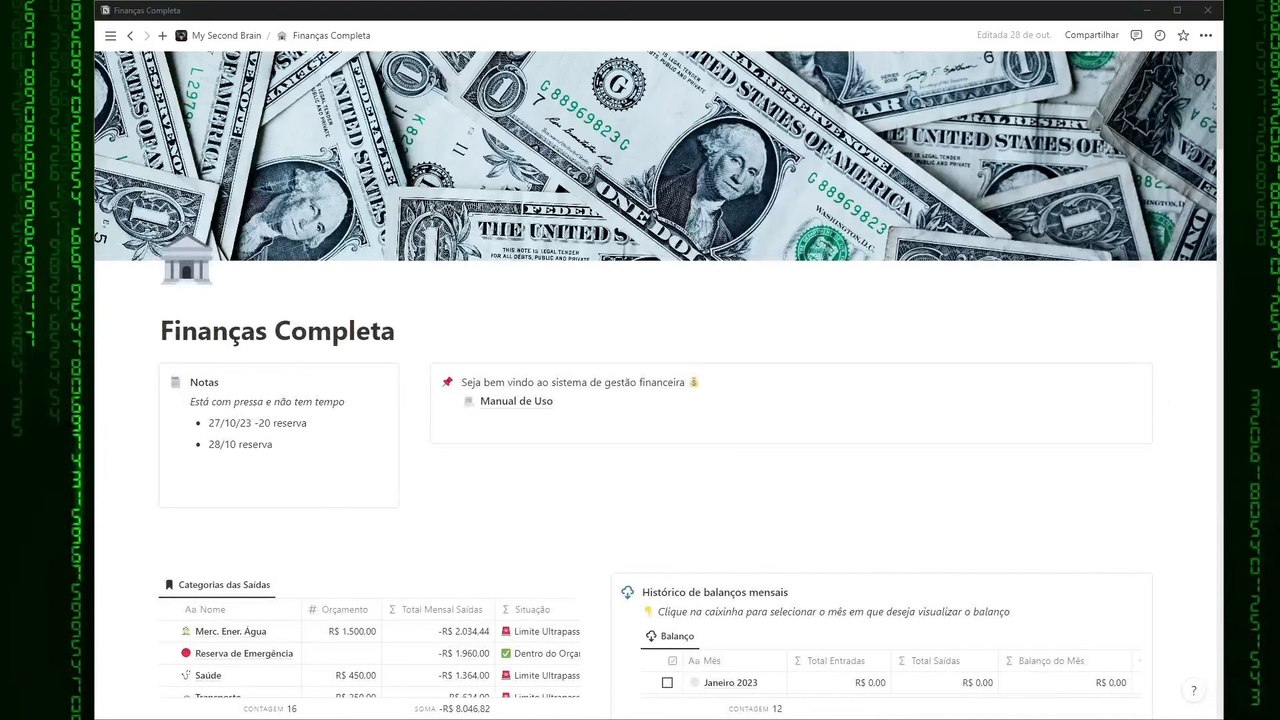The image size is (1280, 720).
Task: Open the sidebar hamburger menu
Action: (110, 35)
